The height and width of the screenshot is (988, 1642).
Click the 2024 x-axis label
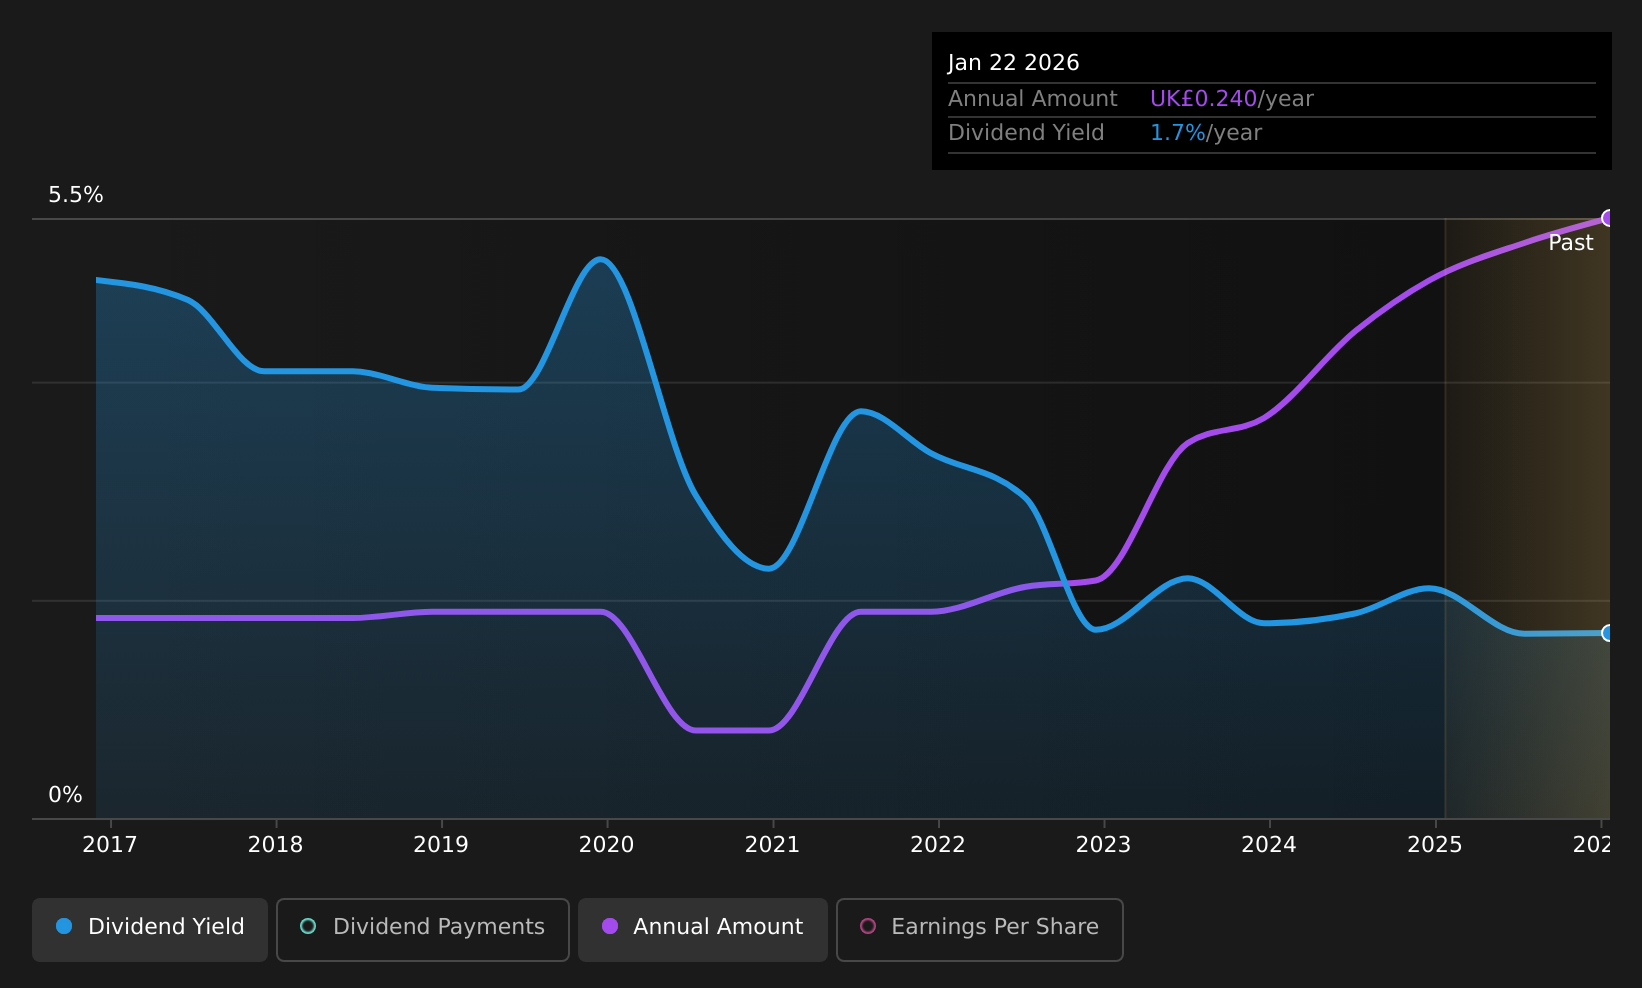click(x=1269, y=845)
